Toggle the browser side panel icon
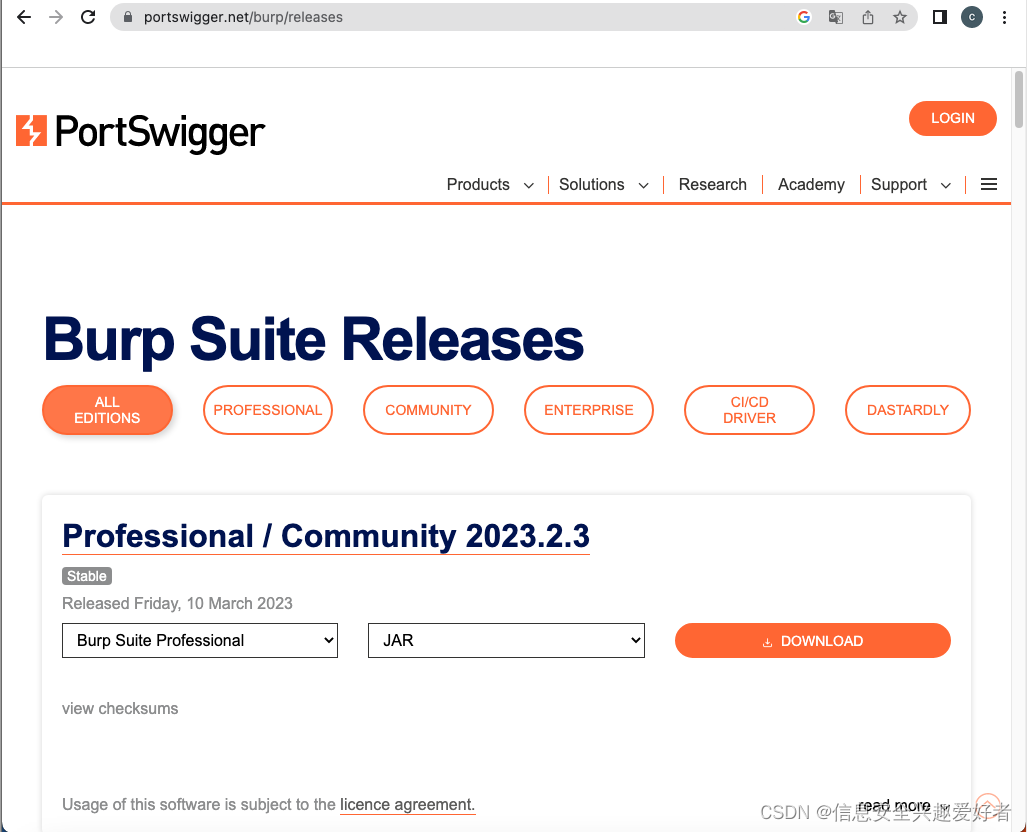 (940, 17)
